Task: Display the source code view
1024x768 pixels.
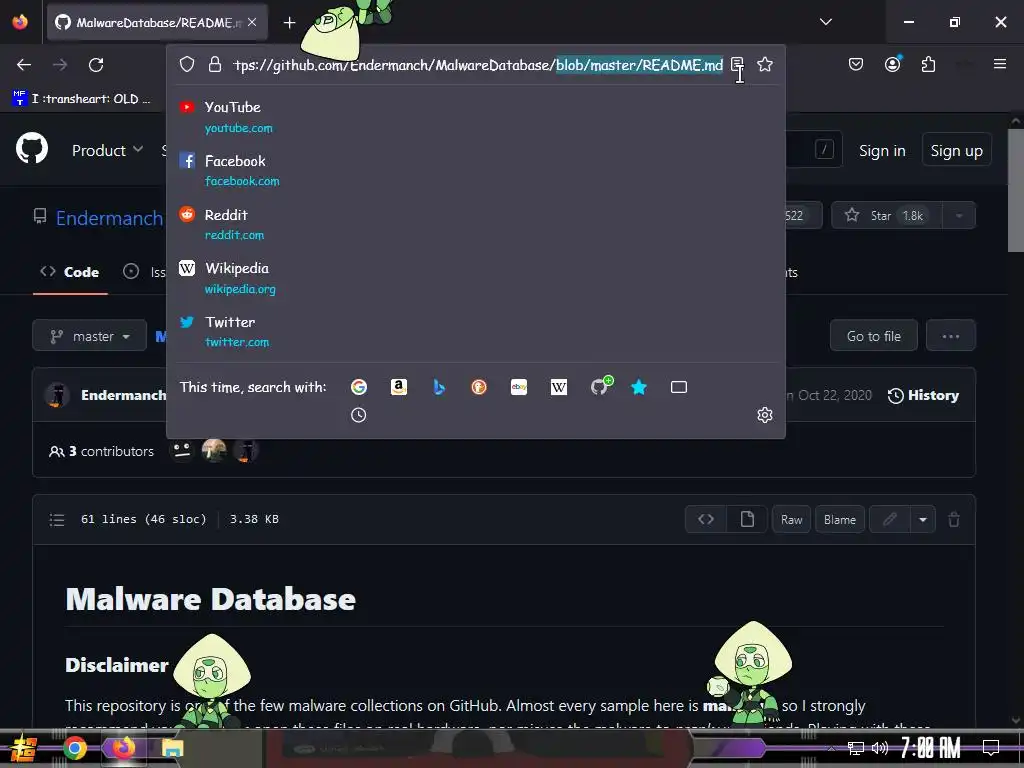Action: click(x=705, y=519)
